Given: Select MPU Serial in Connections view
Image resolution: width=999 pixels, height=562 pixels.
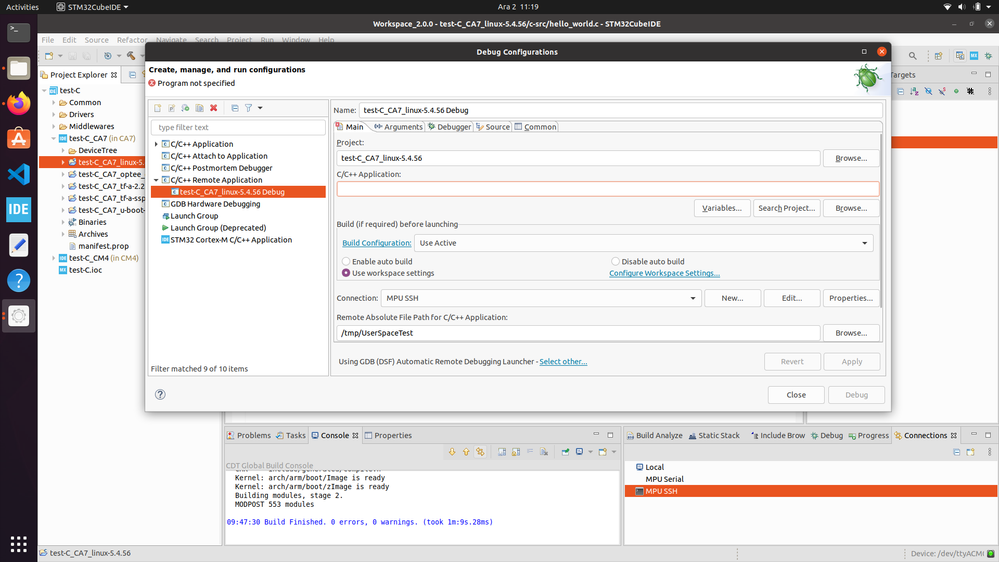Looking at the screenshot, I should tap(665, 479).
